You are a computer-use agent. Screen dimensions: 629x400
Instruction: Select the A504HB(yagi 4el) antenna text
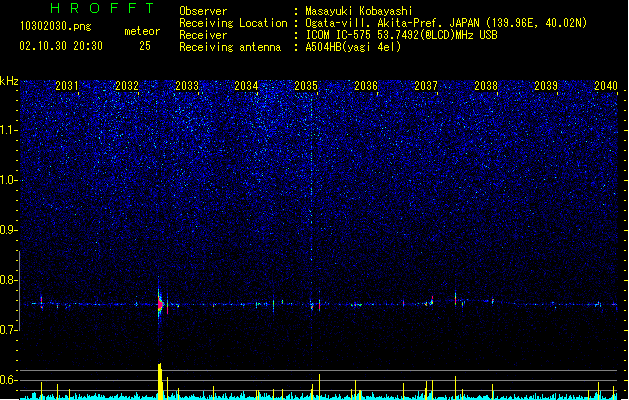pos(353,47)
